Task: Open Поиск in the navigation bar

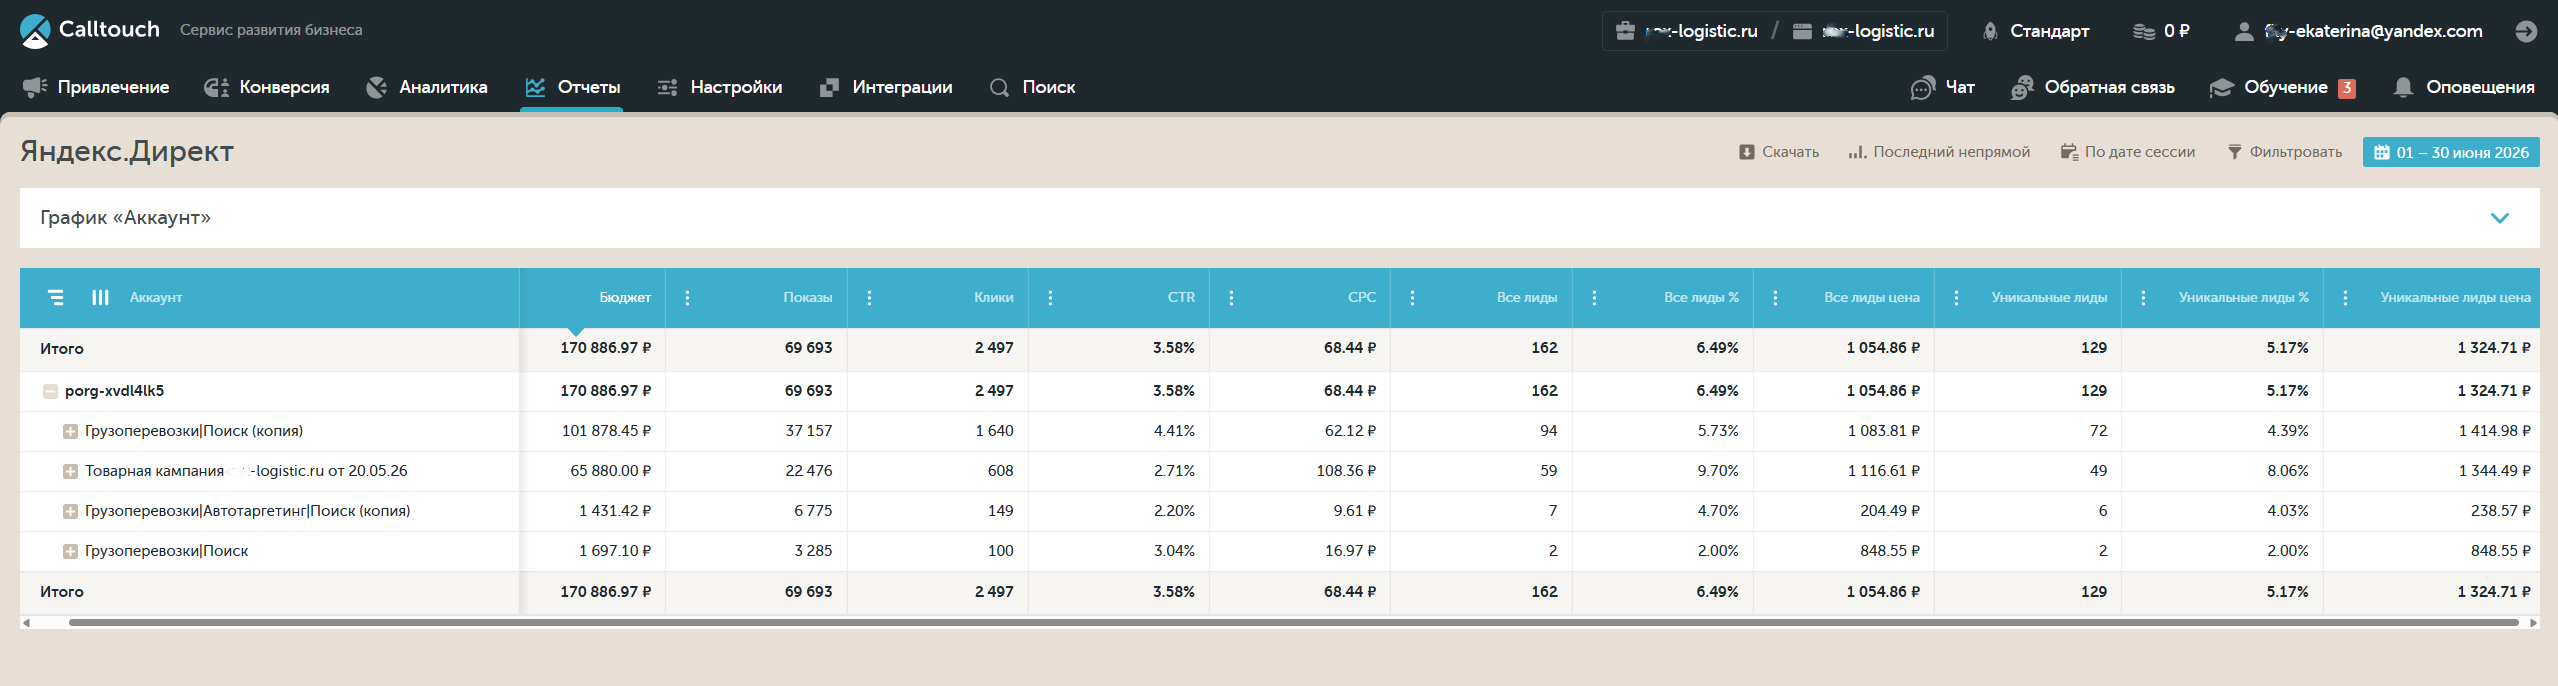Action: pyautogui.click(x=1032, y=87)
